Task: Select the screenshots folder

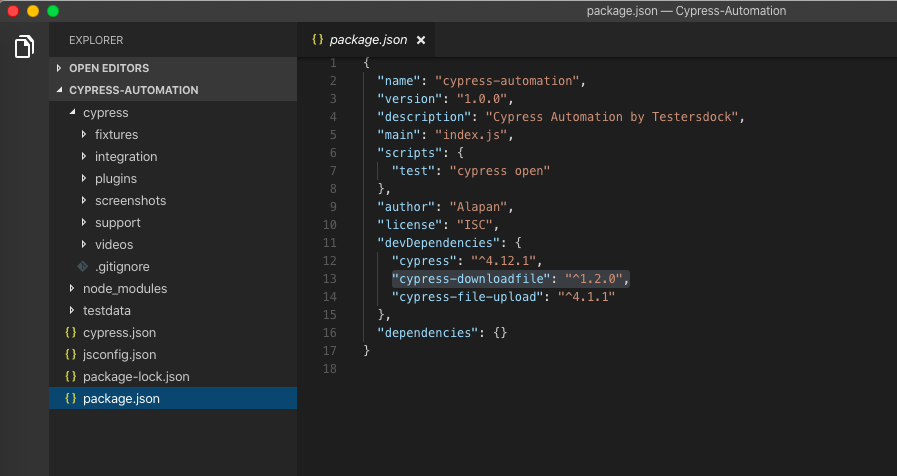Action: [x=173, y=200]
